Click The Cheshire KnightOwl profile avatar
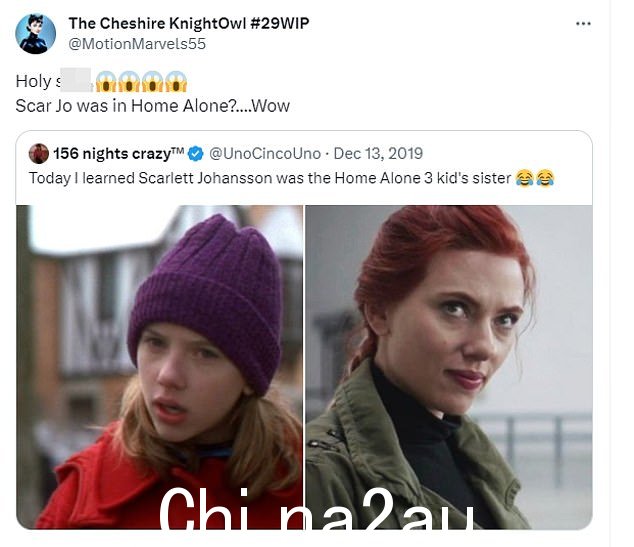The height and width of the screenshot is (547, 634). (36, 34)
